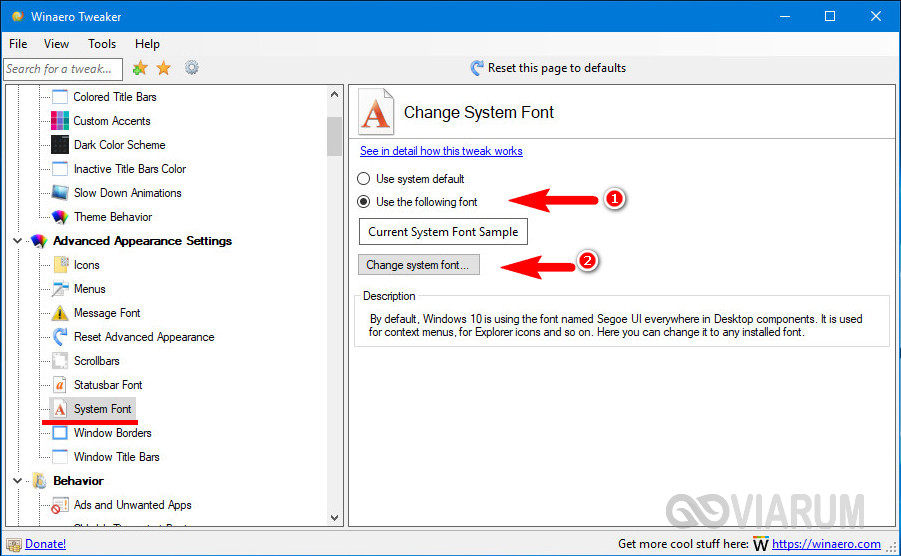Click the Reset Advanced Appearance arrow icon
Viewport: 901px width, 556px height.
pyautogui.click(x=60, y=337)
